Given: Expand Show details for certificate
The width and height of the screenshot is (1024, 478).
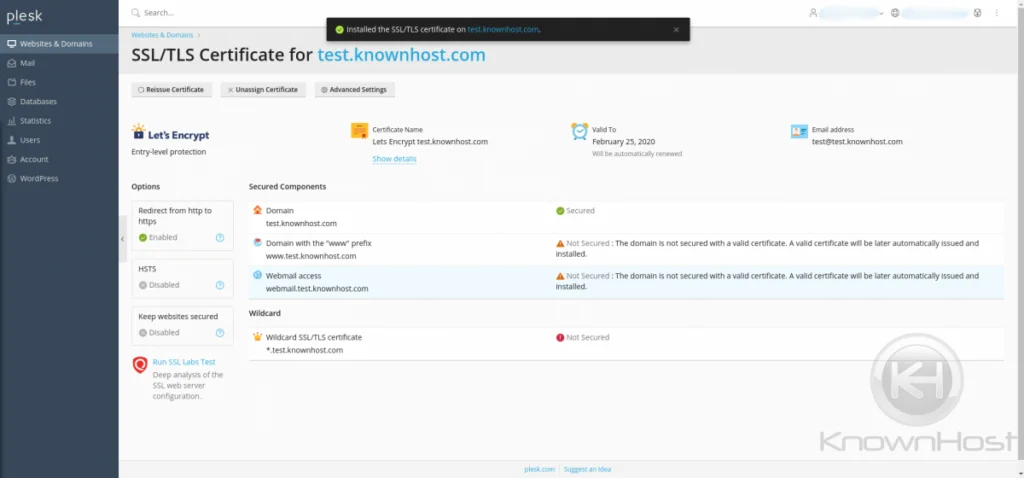Looking at the screenshot, I should 394,159.
